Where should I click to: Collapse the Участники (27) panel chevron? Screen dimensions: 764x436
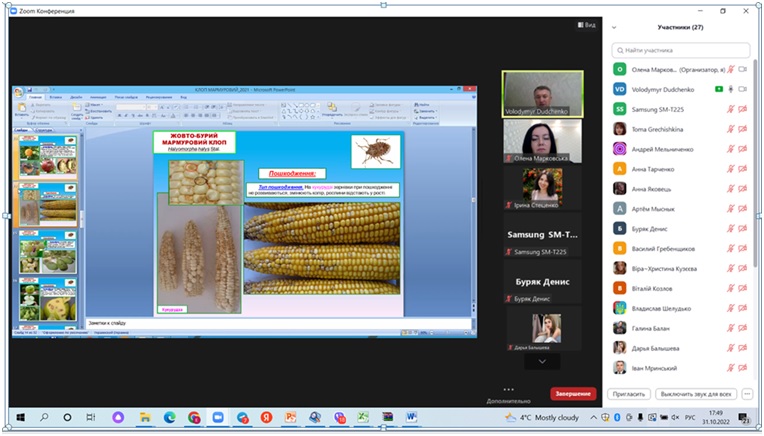(x=614, y=28)
